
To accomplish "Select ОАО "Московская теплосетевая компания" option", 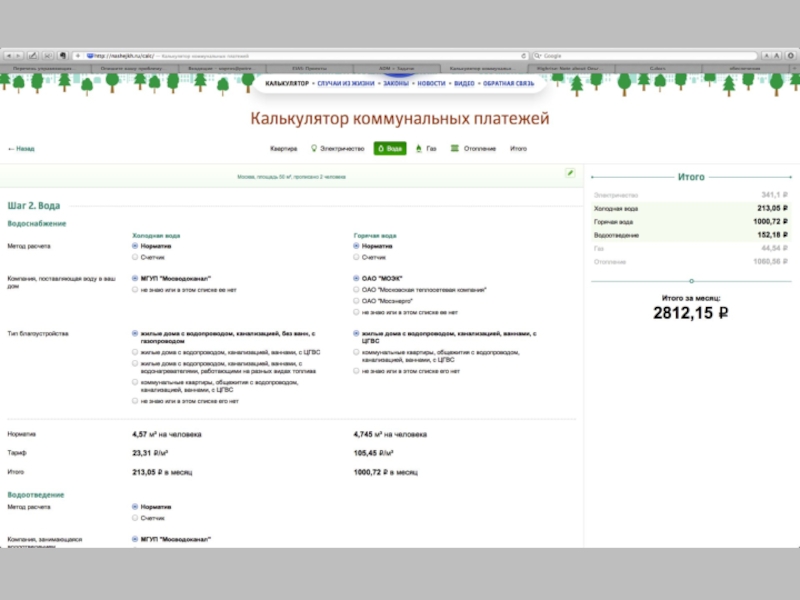I will [x=357, y=289].
